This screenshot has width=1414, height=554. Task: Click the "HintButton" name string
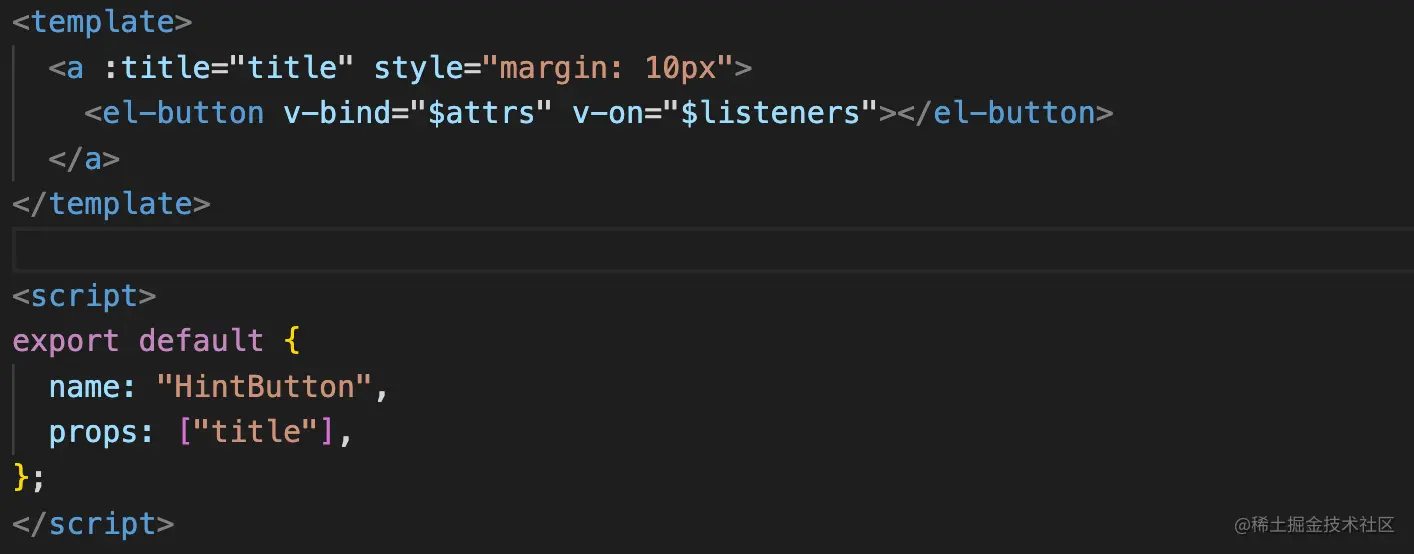pyautogui.click(x=265, y=386)
